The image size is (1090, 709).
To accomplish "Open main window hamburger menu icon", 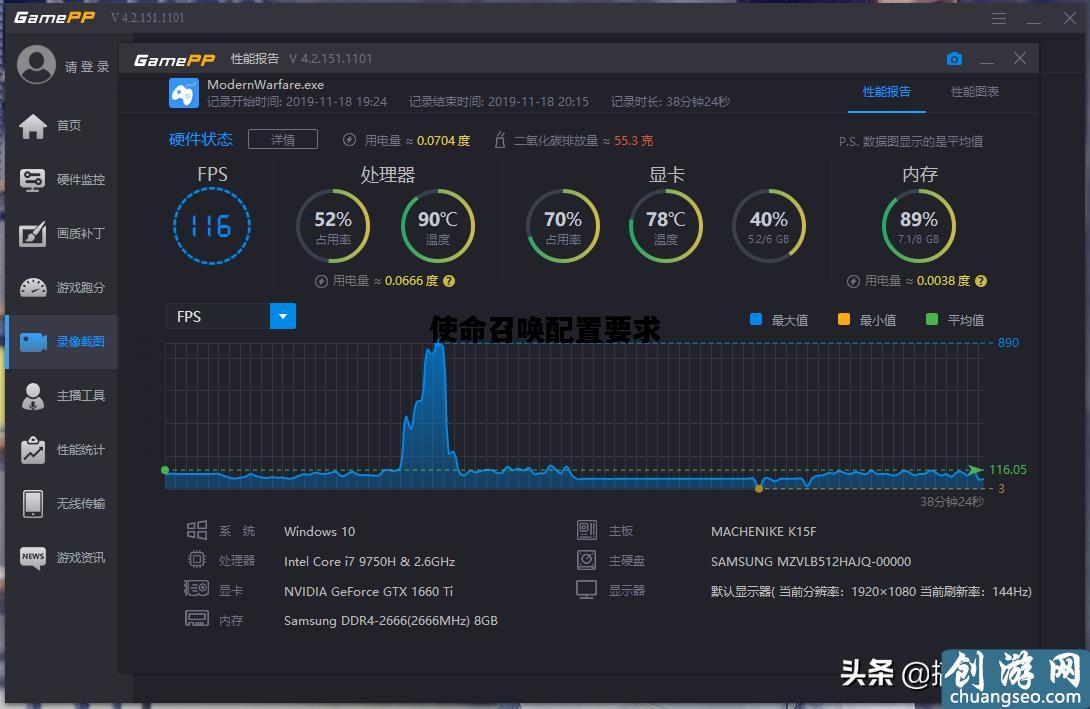I will tap(999, 19).
